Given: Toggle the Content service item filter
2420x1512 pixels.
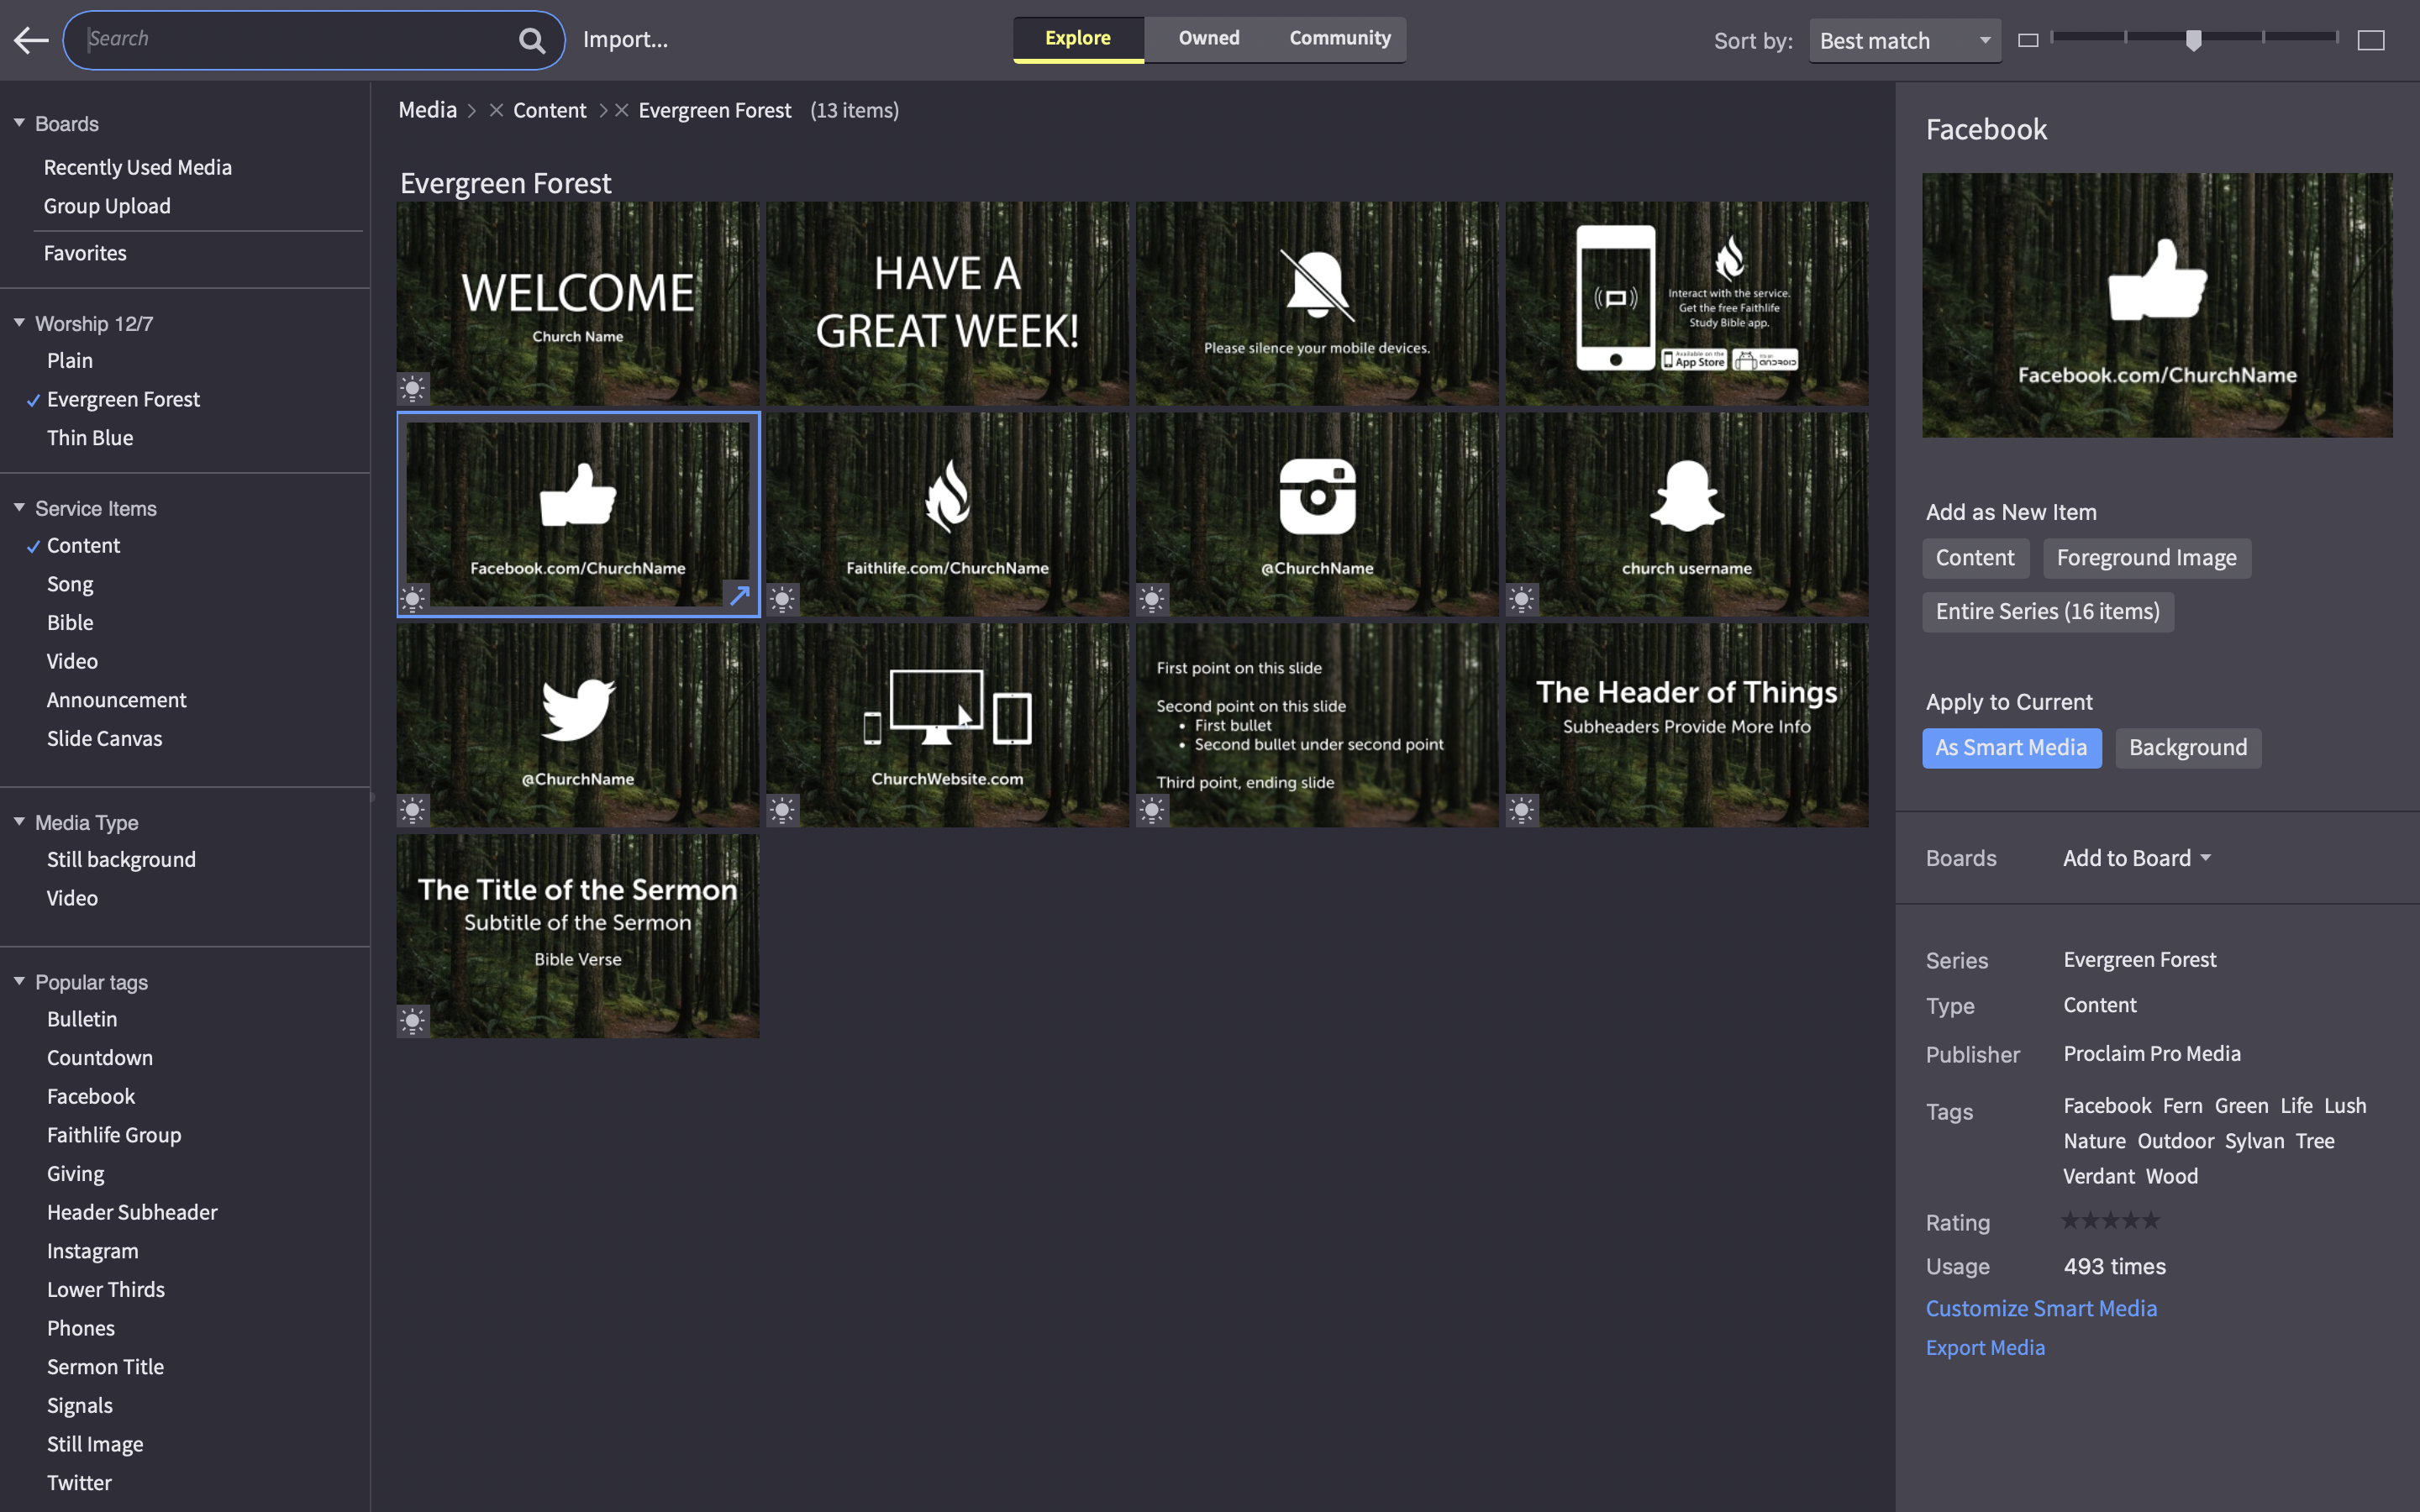Looking at the screenshot, I should 83,546.
